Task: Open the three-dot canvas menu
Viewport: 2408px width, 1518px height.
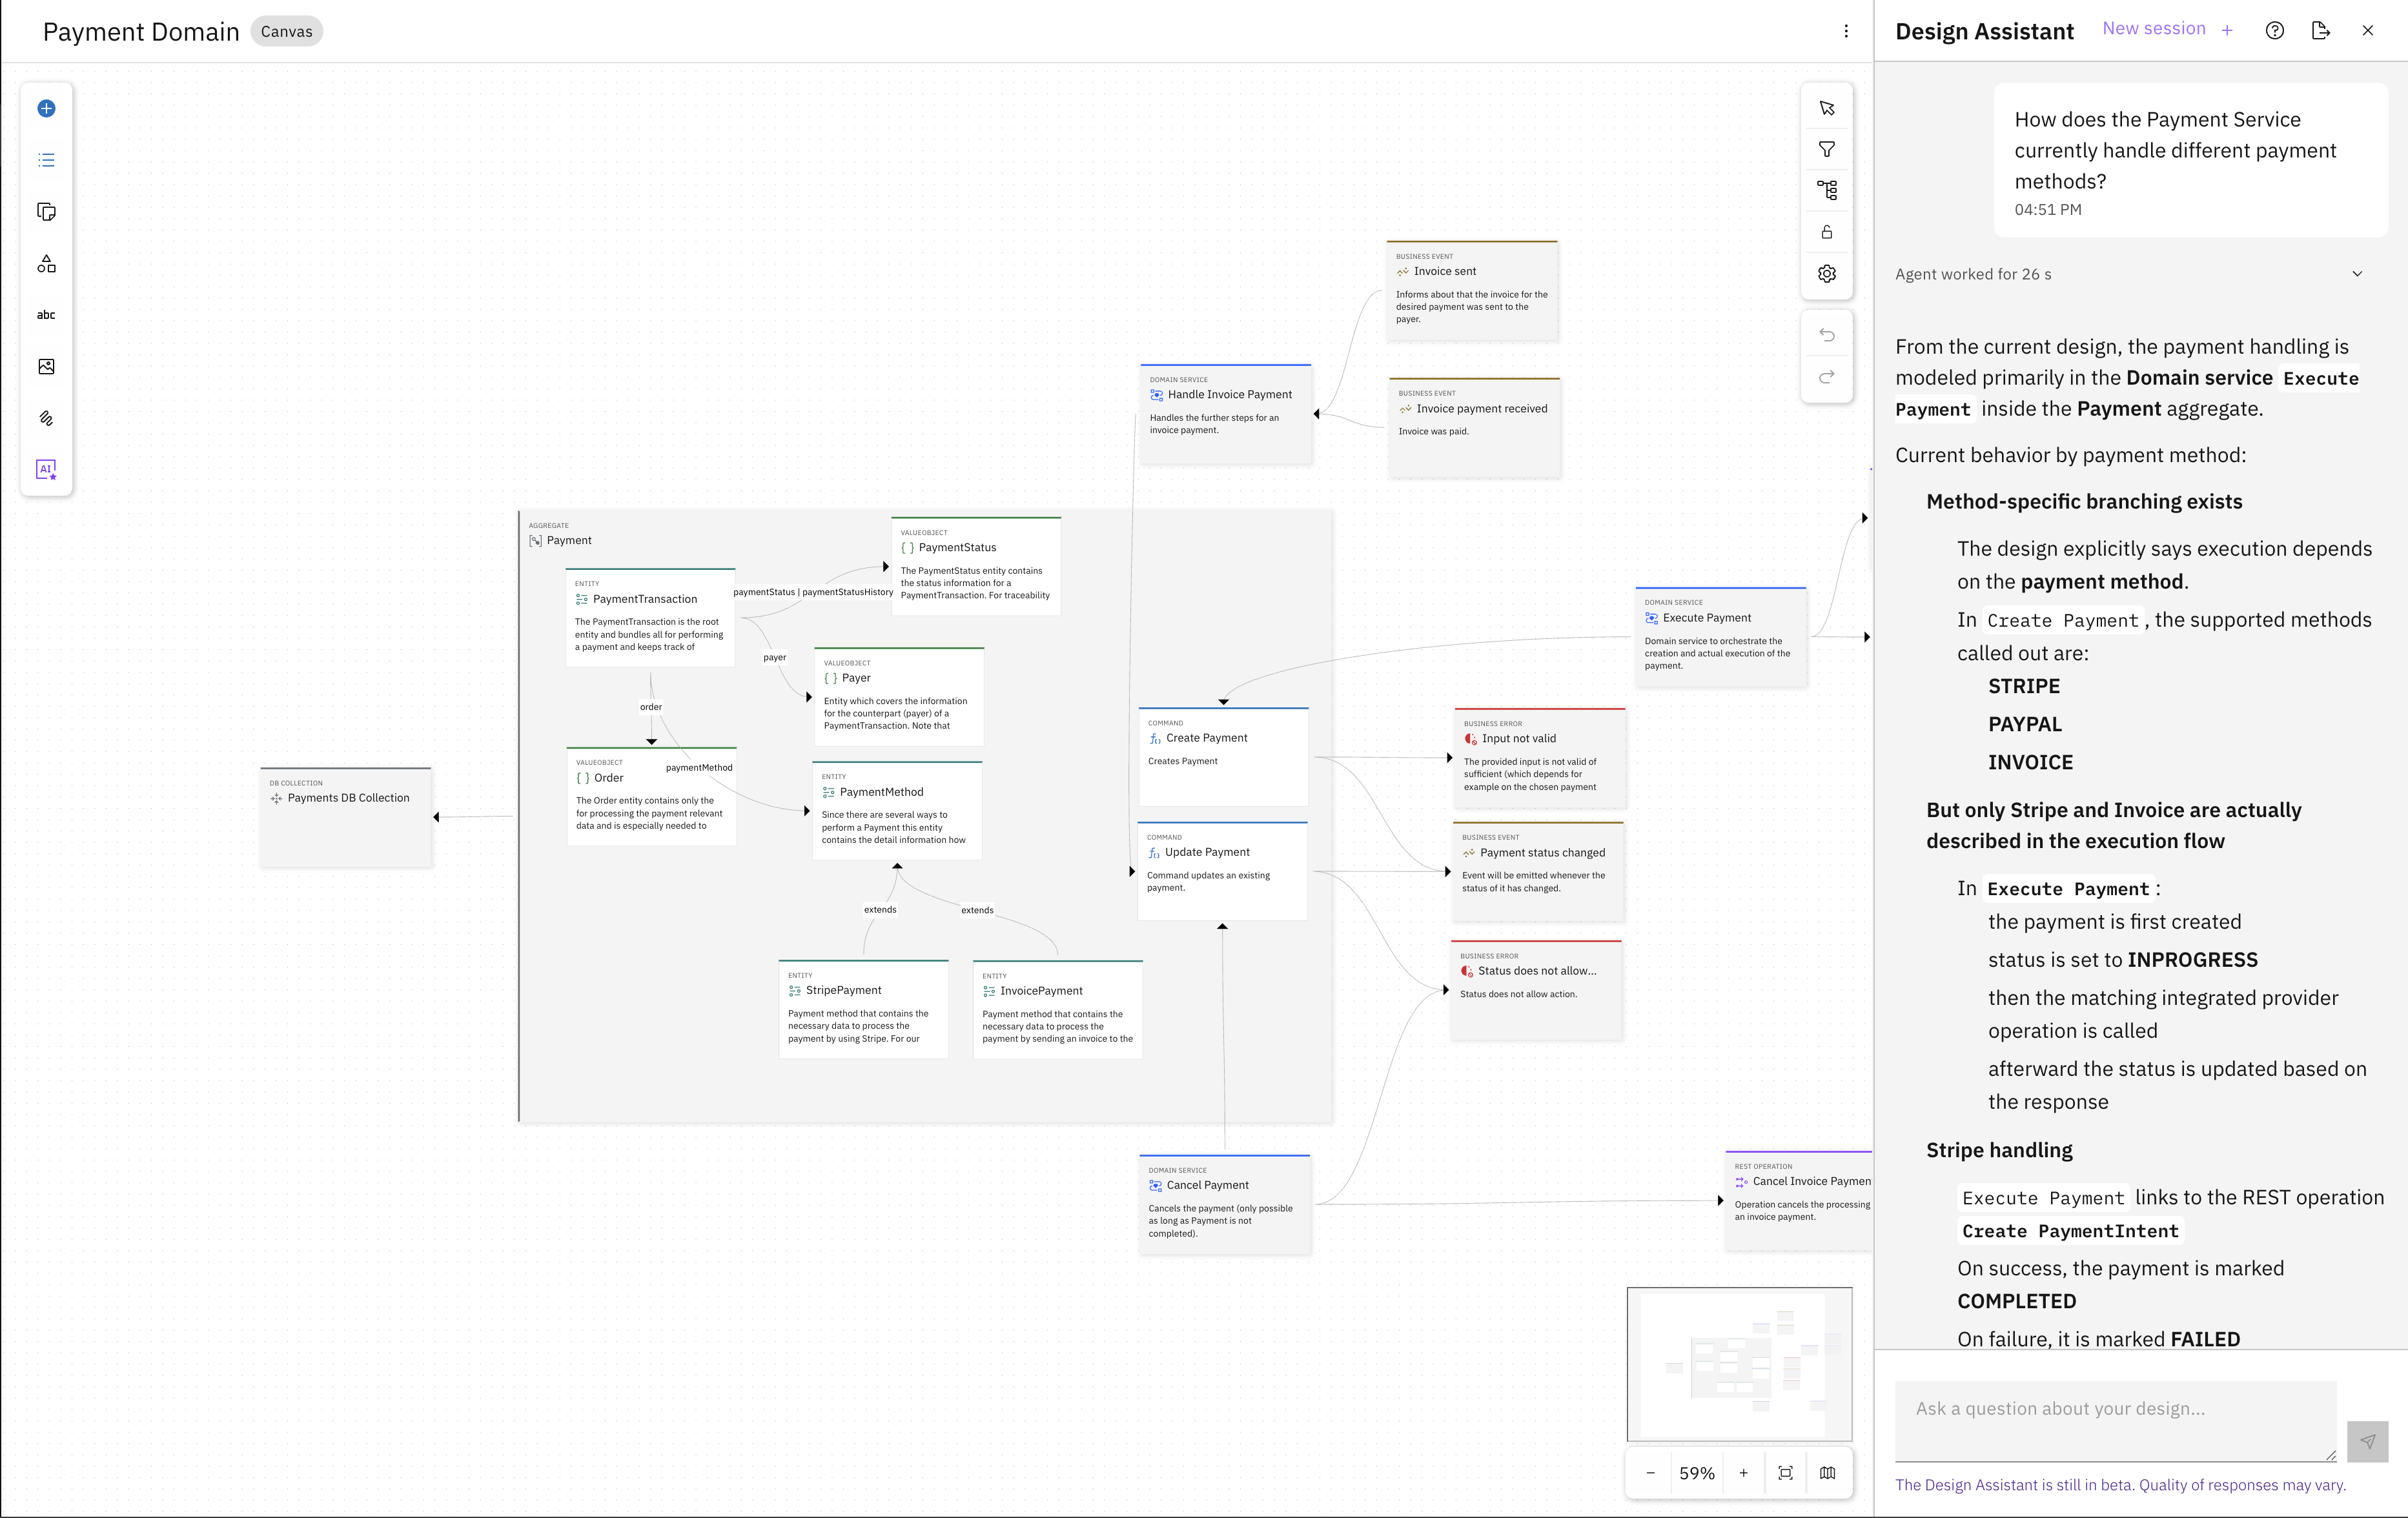Action: click(1846, 31)
